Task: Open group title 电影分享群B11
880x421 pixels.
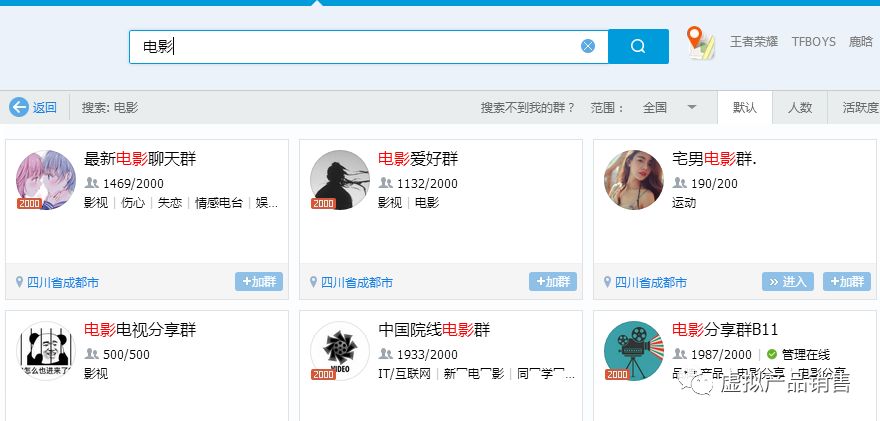Action: [x=725, y=330]
